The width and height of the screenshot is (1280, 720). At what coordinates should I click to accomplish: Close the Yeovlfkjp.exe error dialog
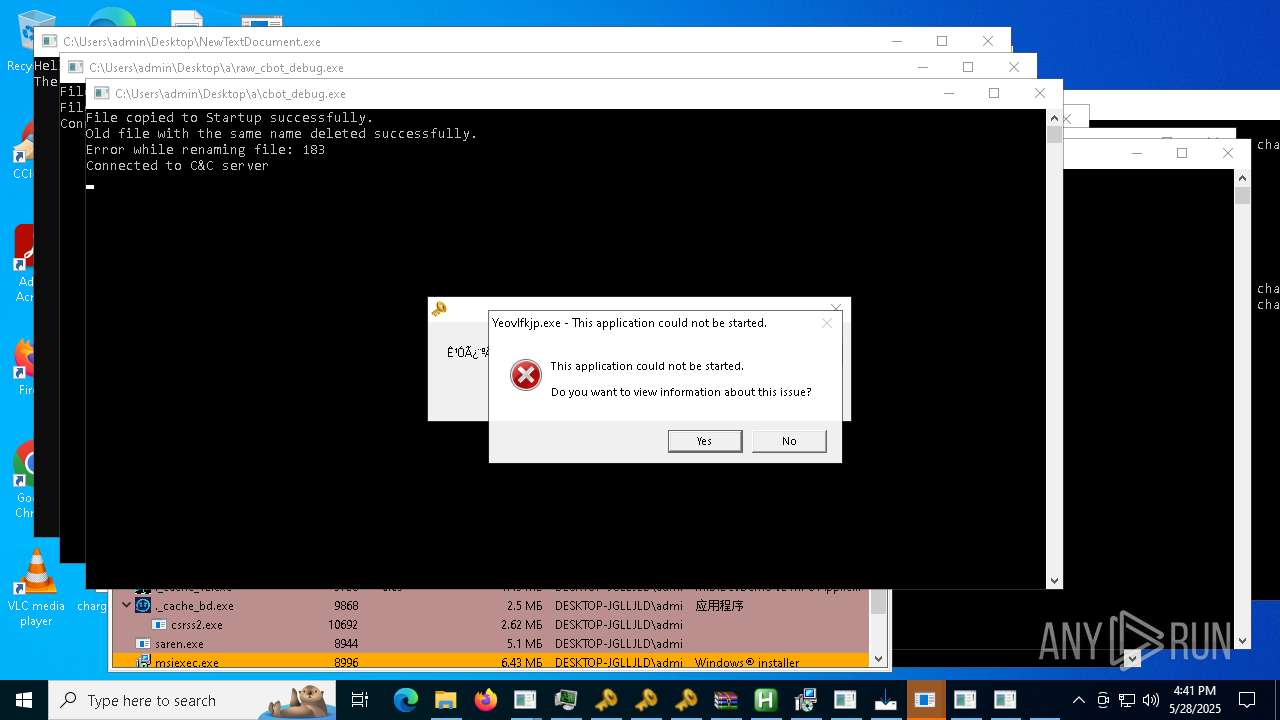click(x=827, y=323)
